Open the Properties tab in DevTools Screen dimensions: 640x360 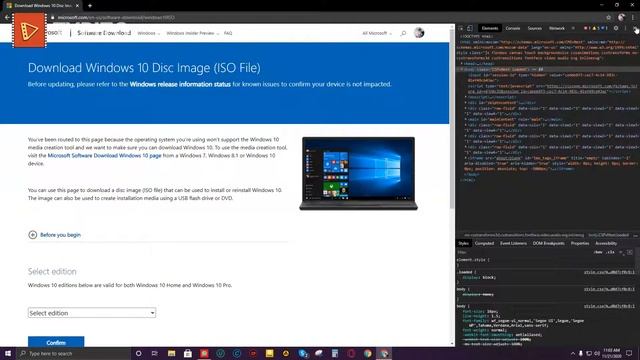point(580,243)
